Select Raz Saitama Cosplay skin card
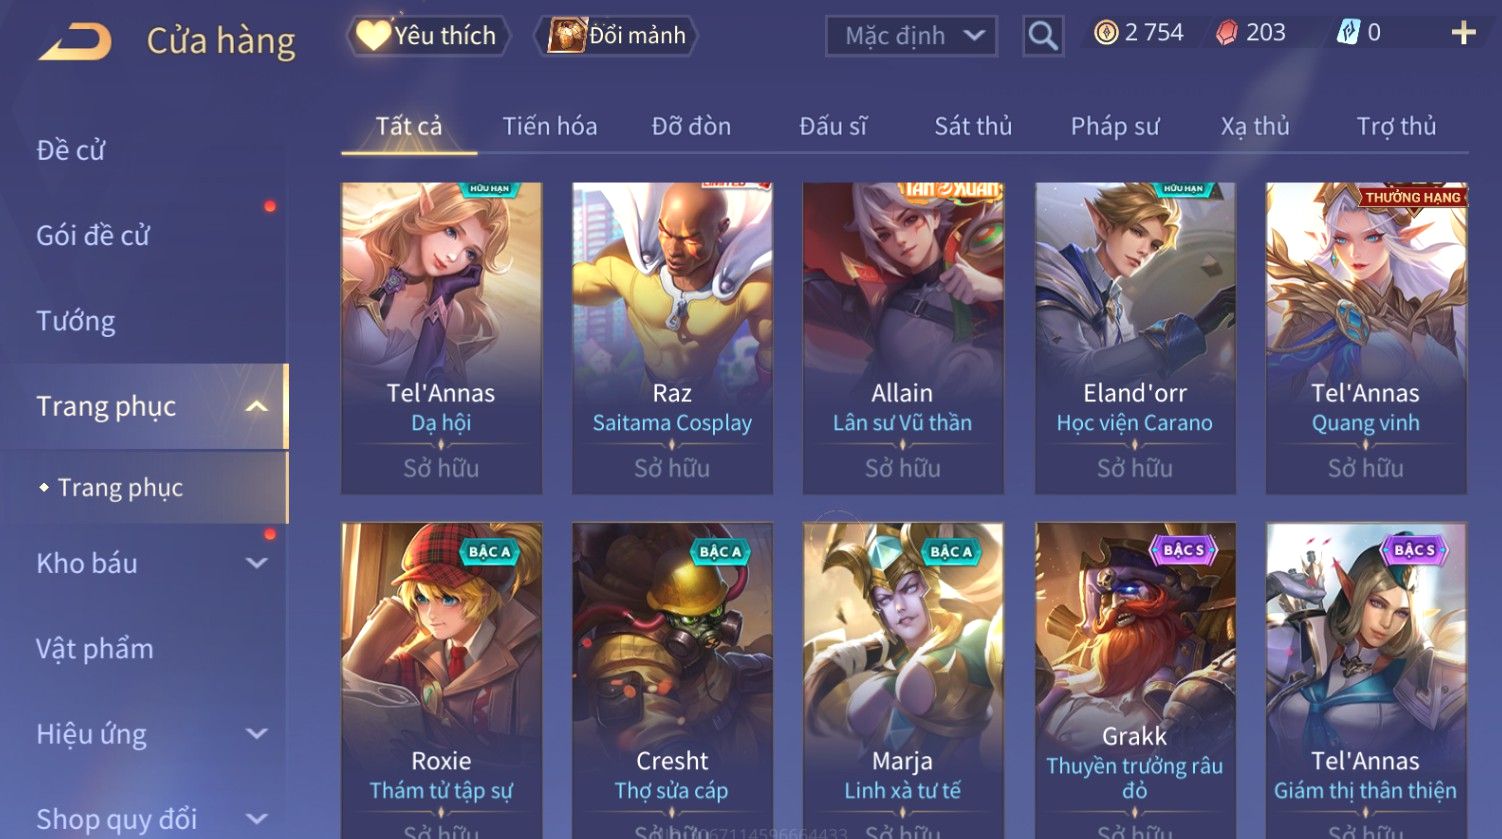This screenshot has height=839, width=1502. [672, 338]
